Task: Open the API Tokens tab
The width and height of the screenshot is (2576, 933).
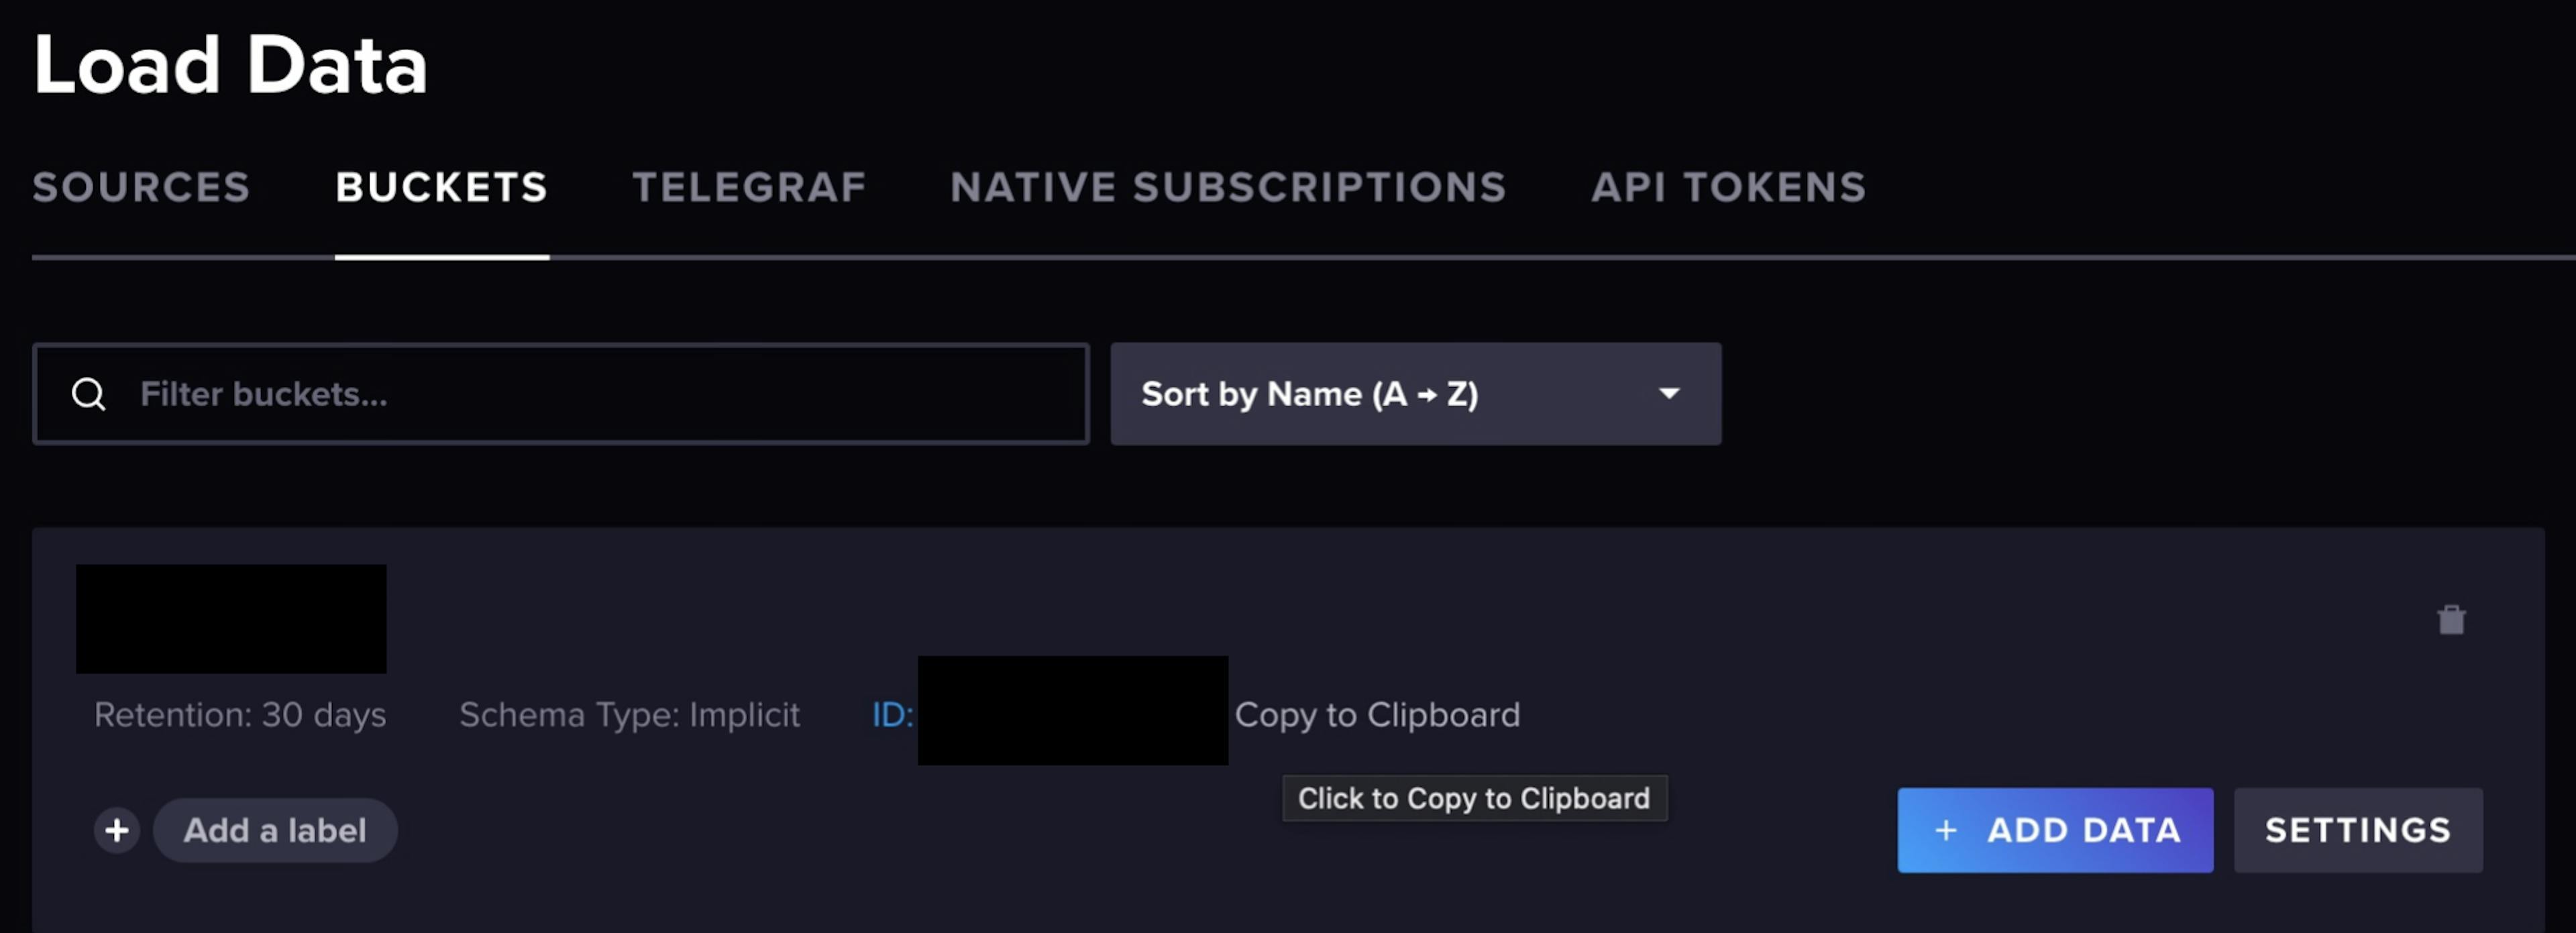Action: [1728, 187]
